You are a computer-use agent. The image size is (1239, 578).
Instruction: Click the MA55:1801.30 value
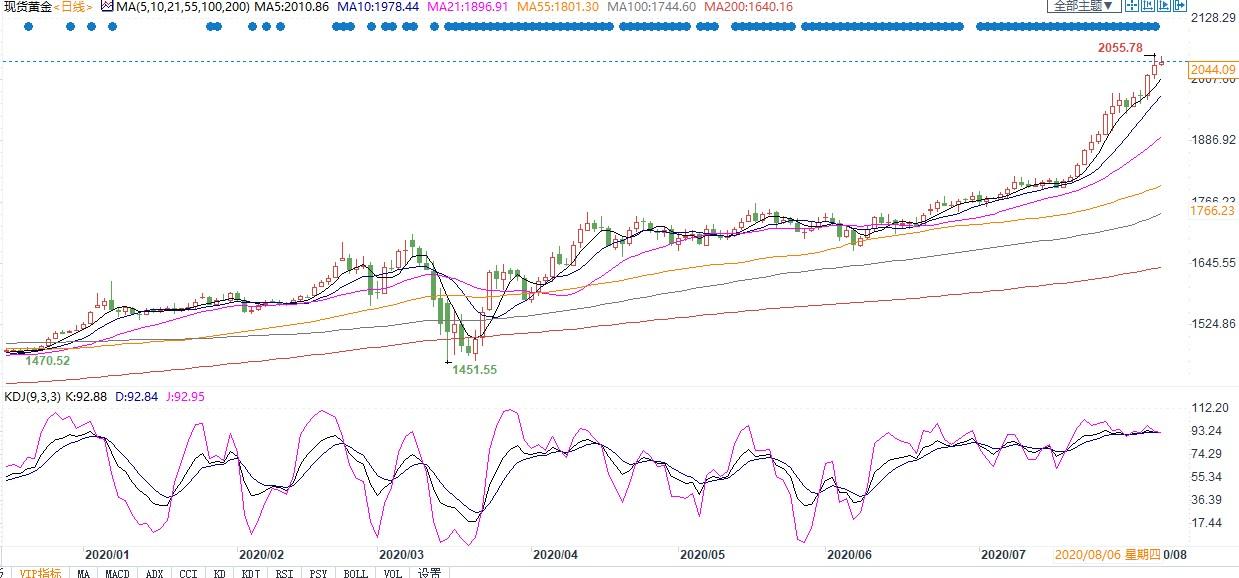click(x=558, y=7)
